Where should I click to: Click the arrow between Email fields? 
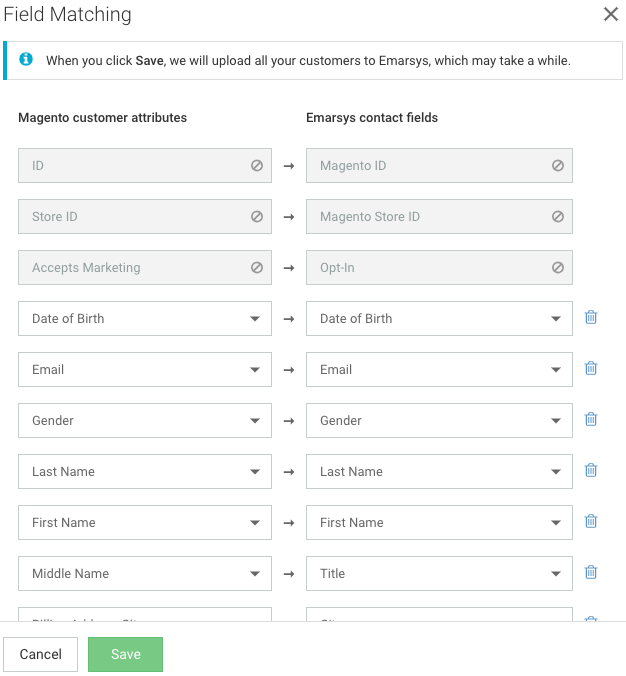click(x=289, y=370)
